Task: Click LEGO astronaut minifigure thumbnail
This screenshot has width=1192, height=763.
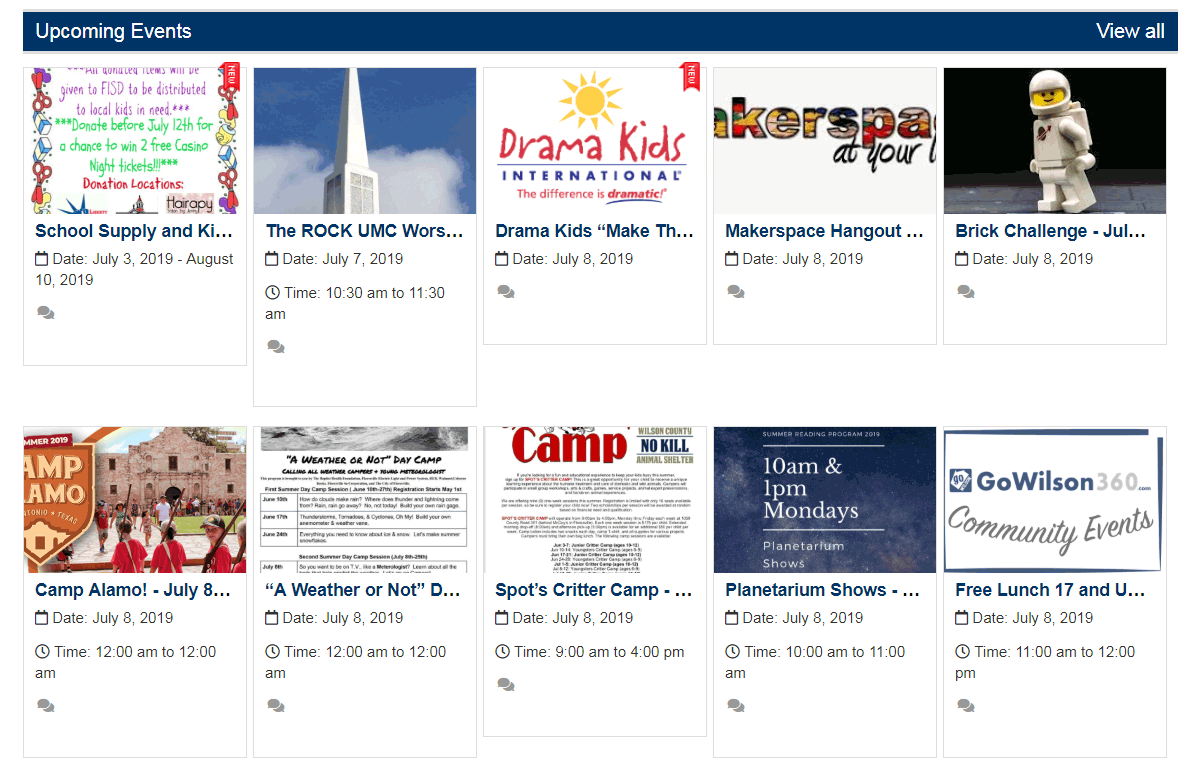Action: click(x=1055, y=141)
